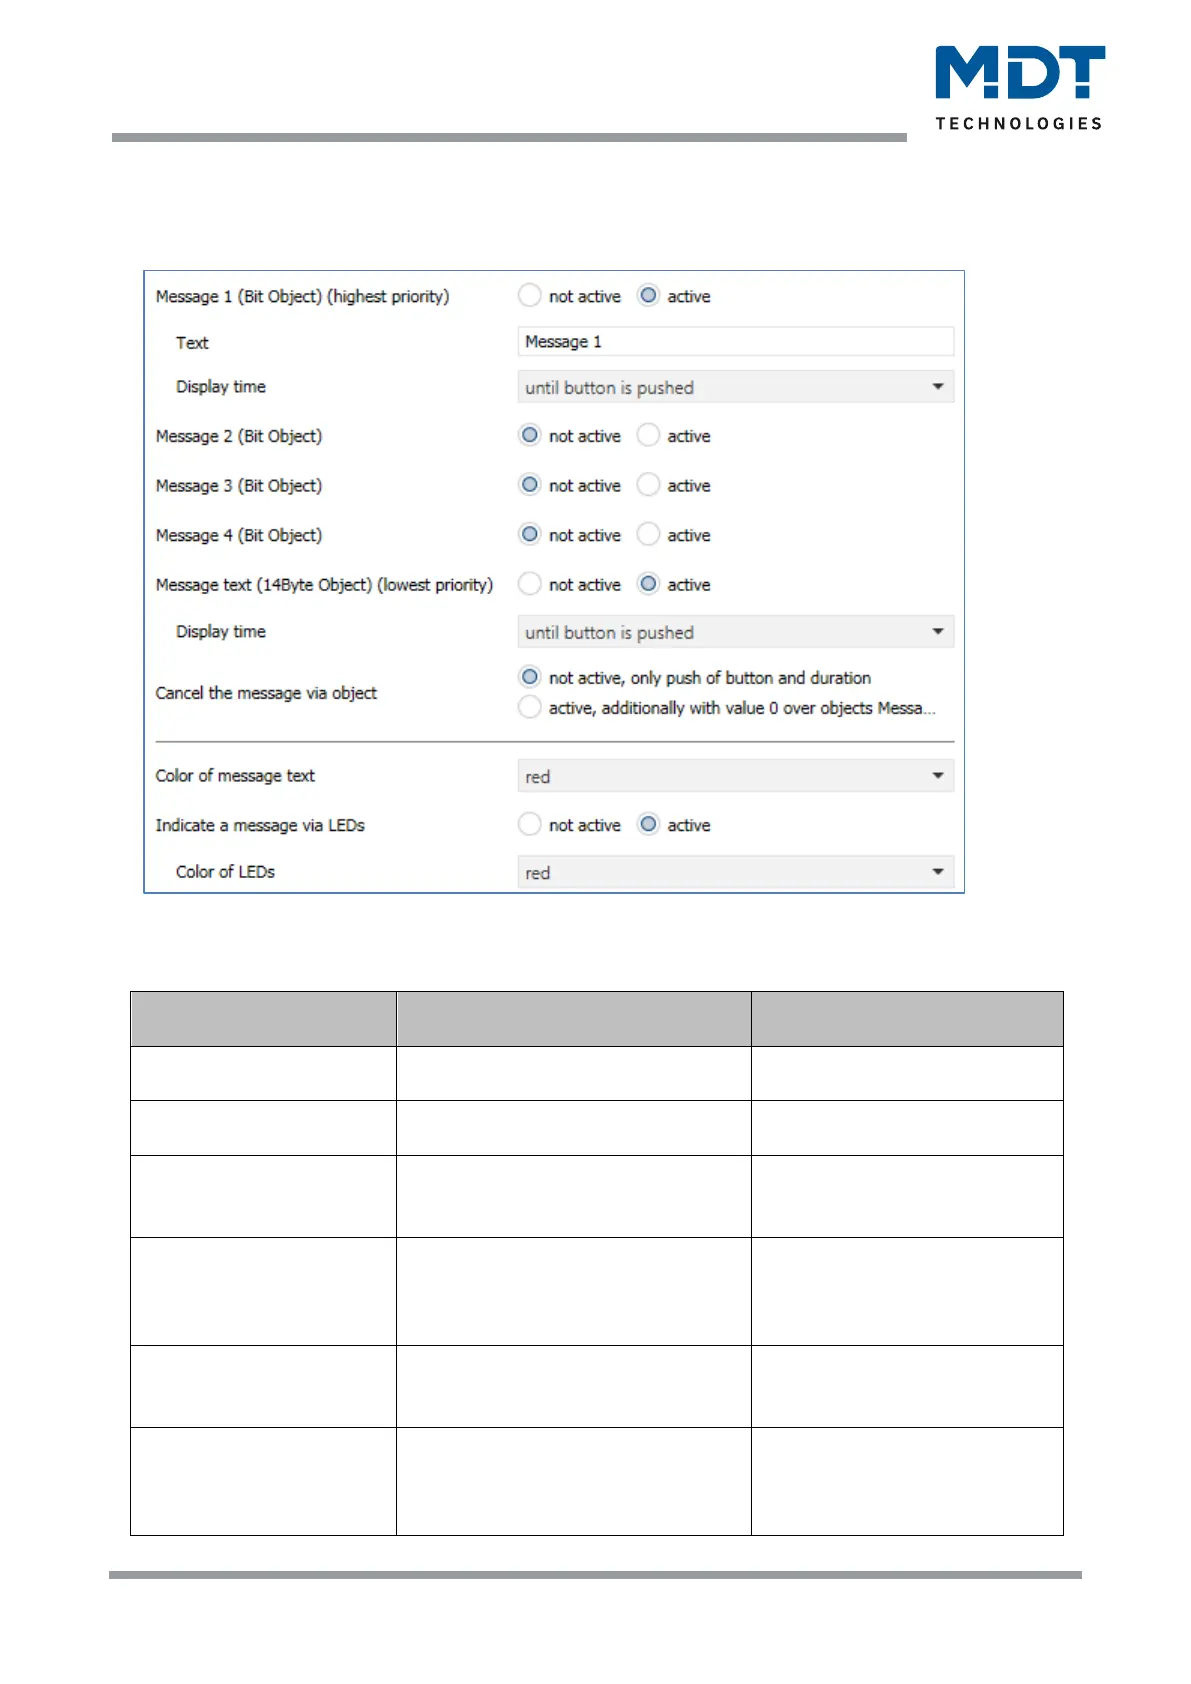Select active for 14Byte Message text

(x=649, y=584)
